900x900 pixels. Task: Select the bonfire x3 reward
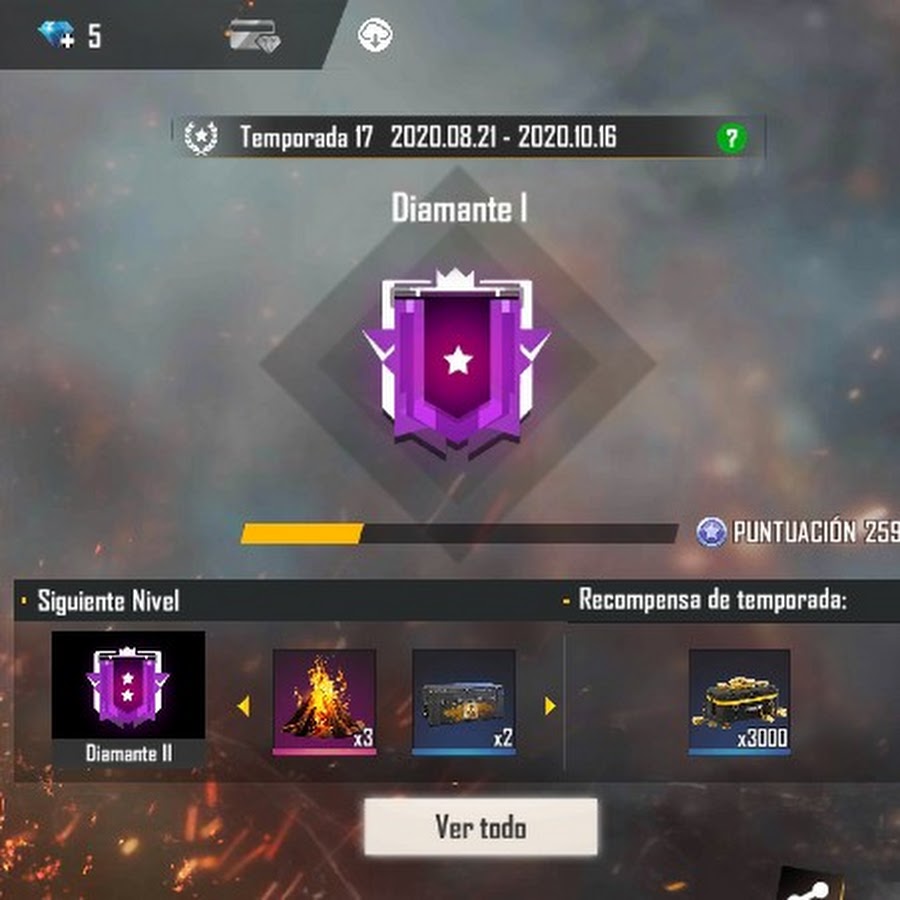pyautogui.click(x=324, y=702)
